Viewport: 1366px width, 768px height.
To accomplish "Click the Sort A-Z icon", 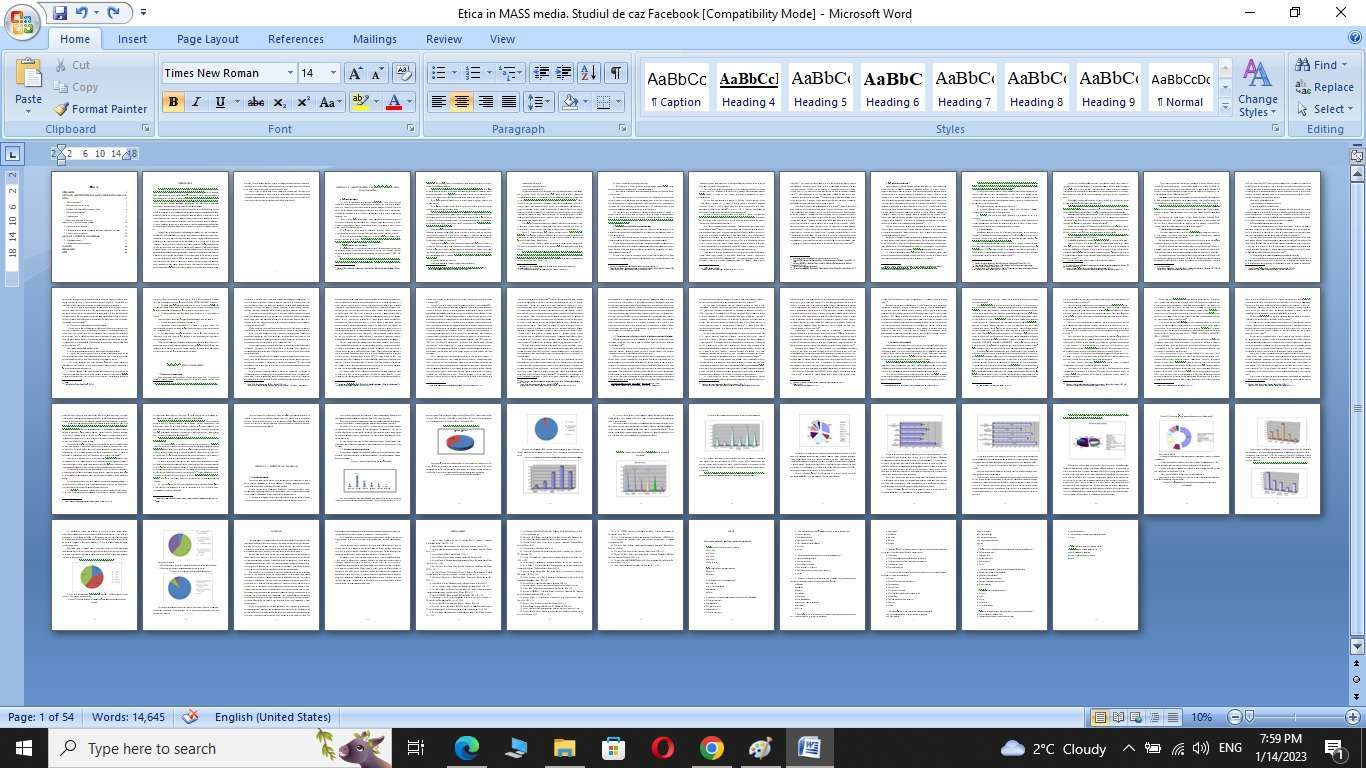I will [x=589, y=73].
